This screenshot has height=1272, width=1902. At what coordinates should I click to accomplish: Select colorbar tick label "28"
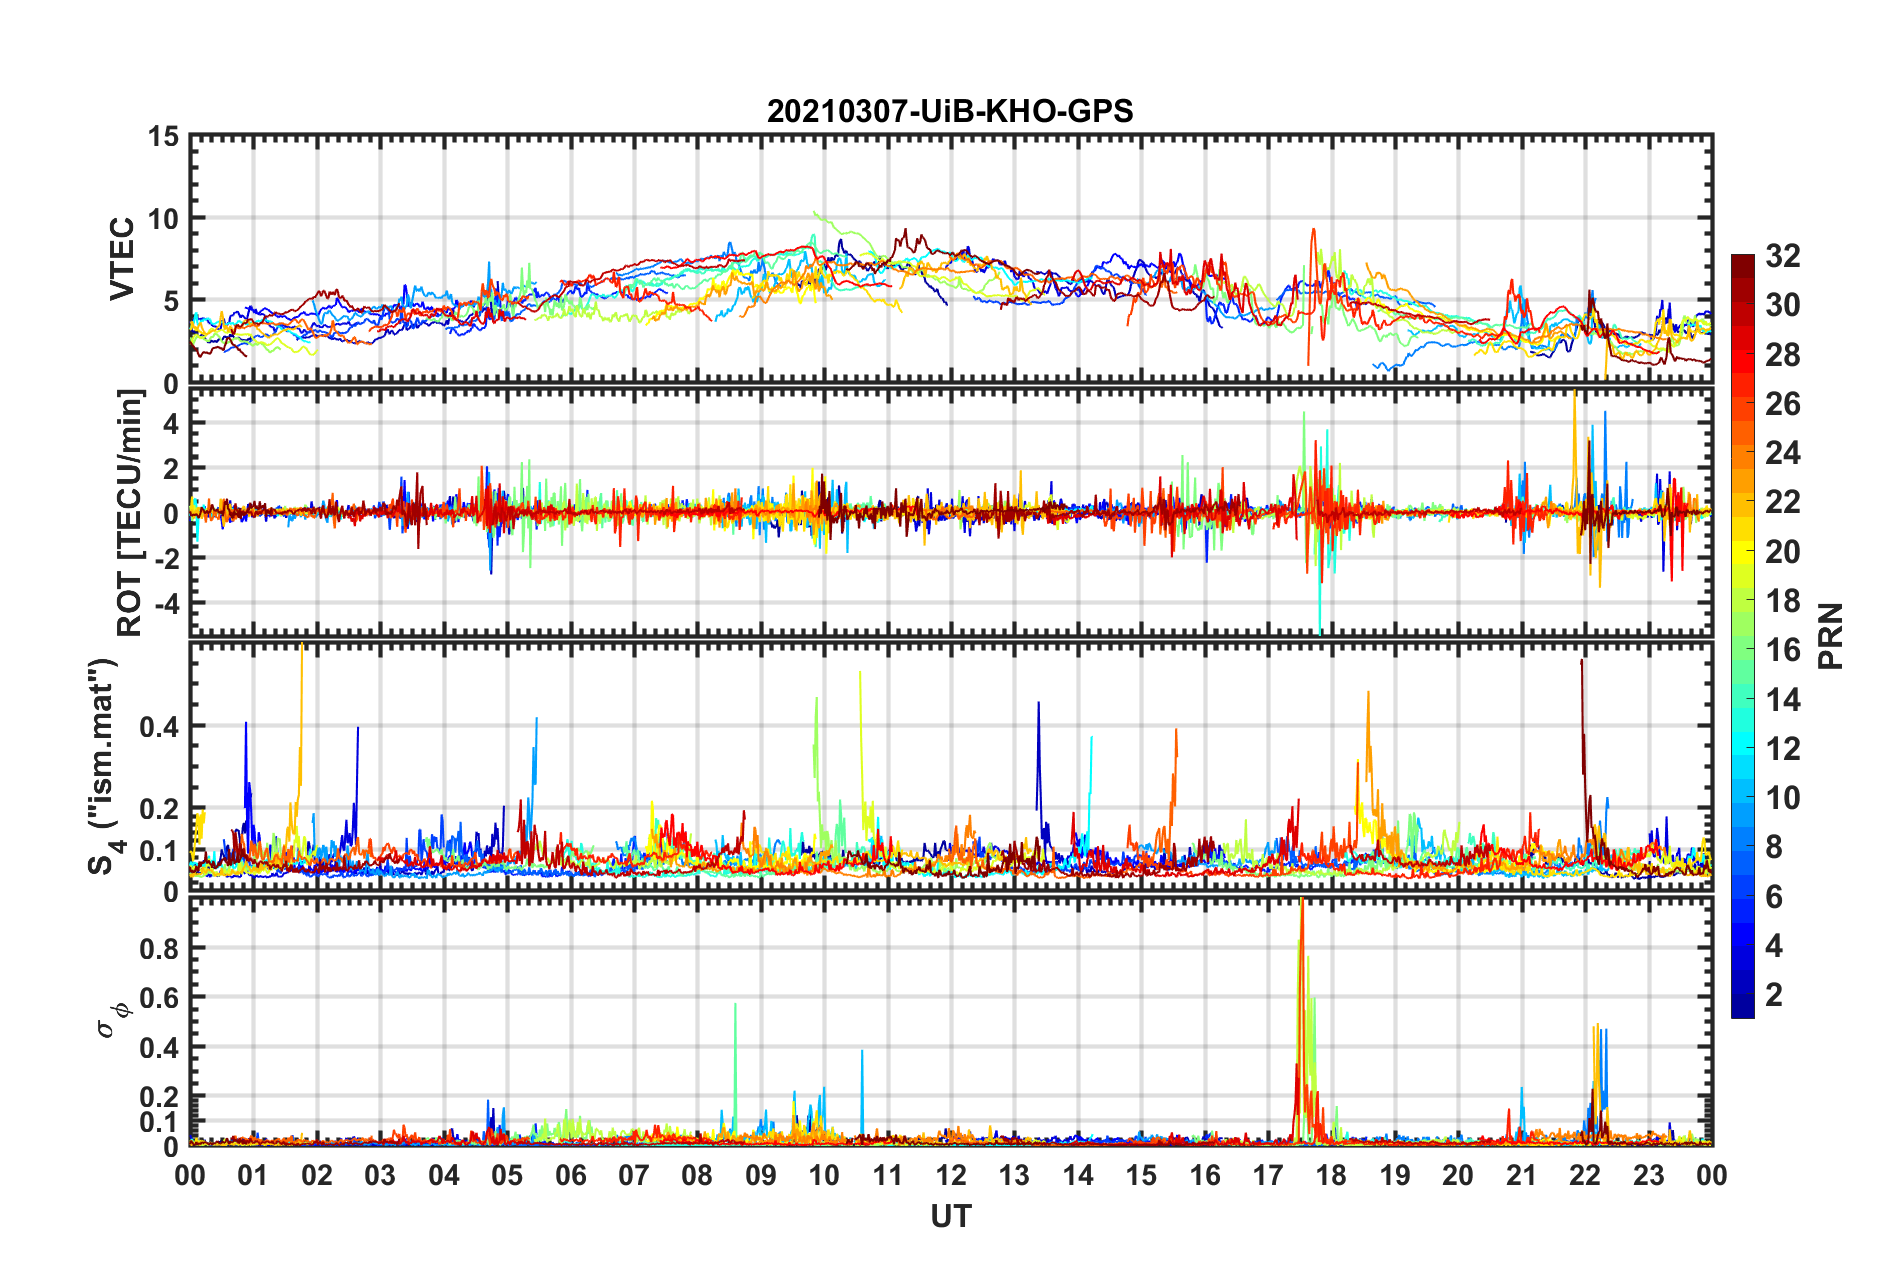1783,354
